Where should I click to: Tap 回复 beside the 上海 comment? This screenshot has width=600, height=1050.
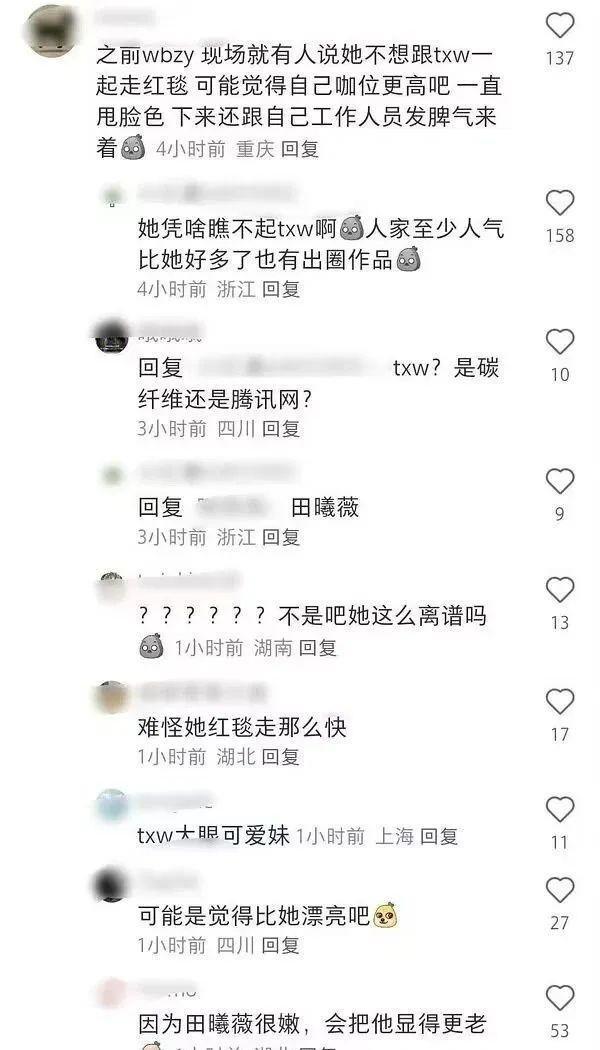(x=439, y=836)
